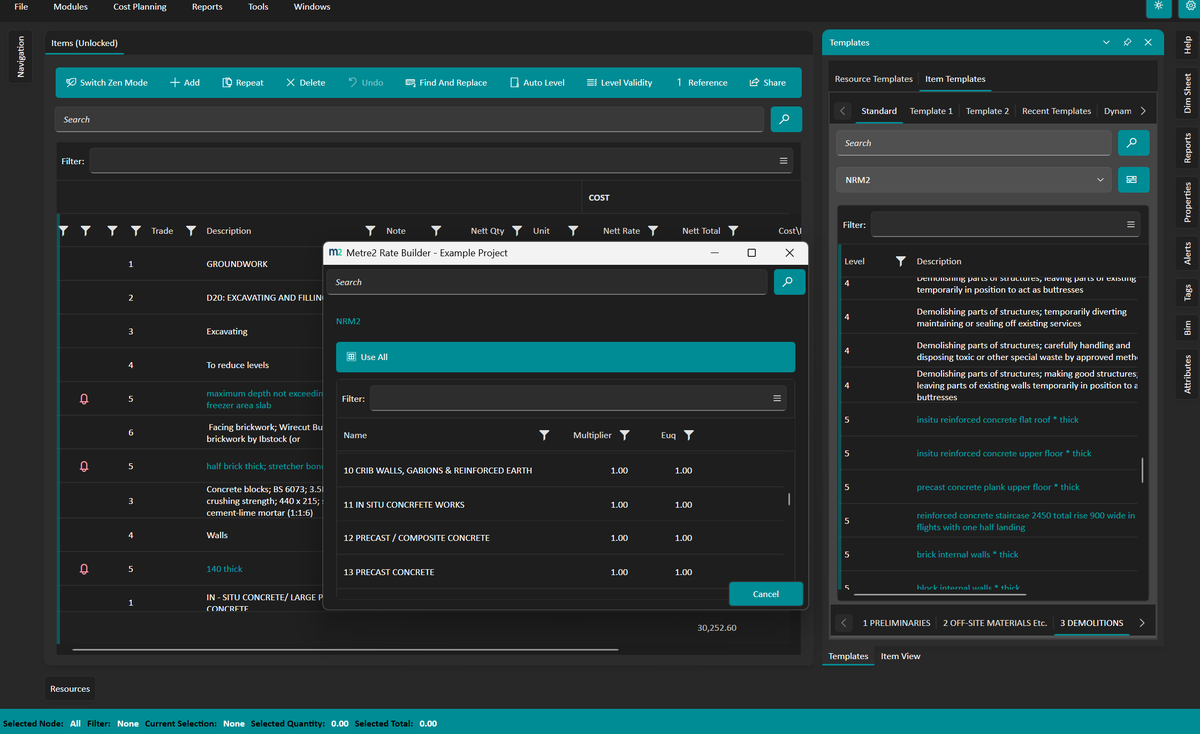The image size is (1200, 734).
Task: Click the Rate Builder list vertical scrollbar
Action: coord(790,499)
